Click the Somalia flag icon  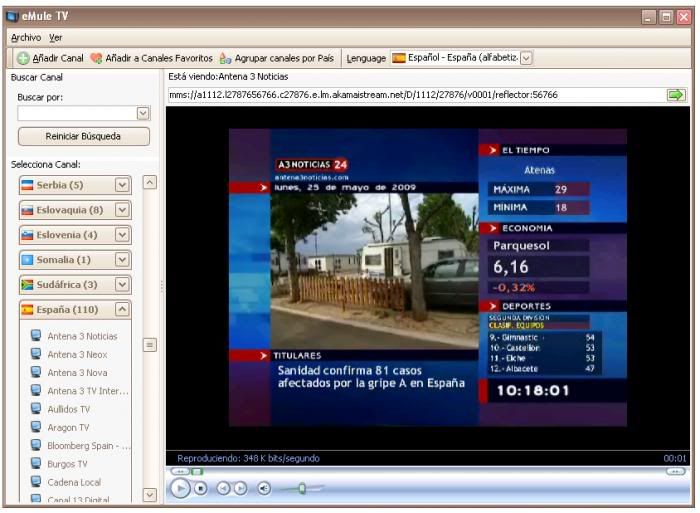click(x=27, y=260)
